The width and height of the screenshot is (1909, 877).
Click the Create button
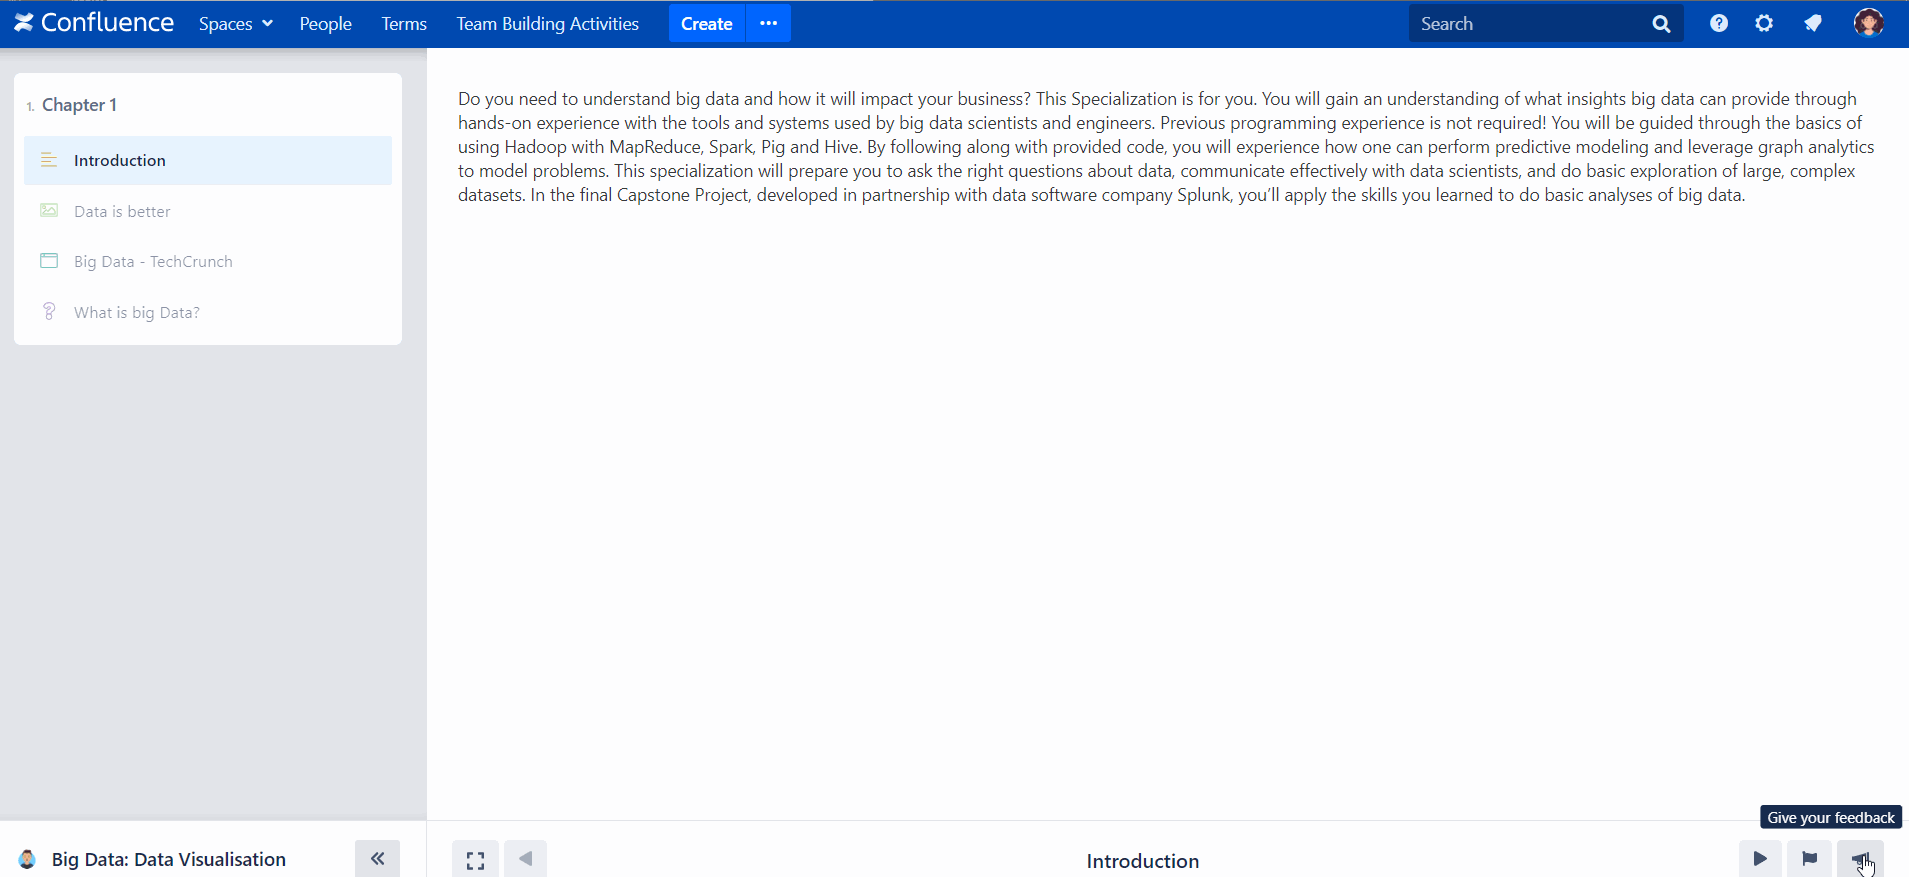tap(706, 24)
